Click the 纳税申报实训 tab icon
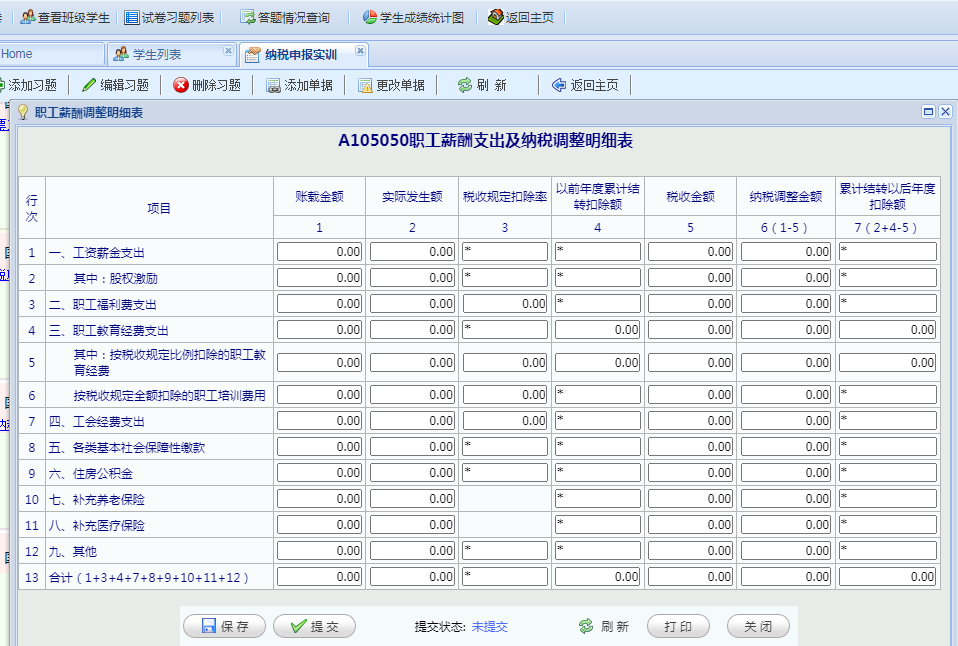Image resolution: width=958 pixels, height=646 pixels. pos(253,55)
